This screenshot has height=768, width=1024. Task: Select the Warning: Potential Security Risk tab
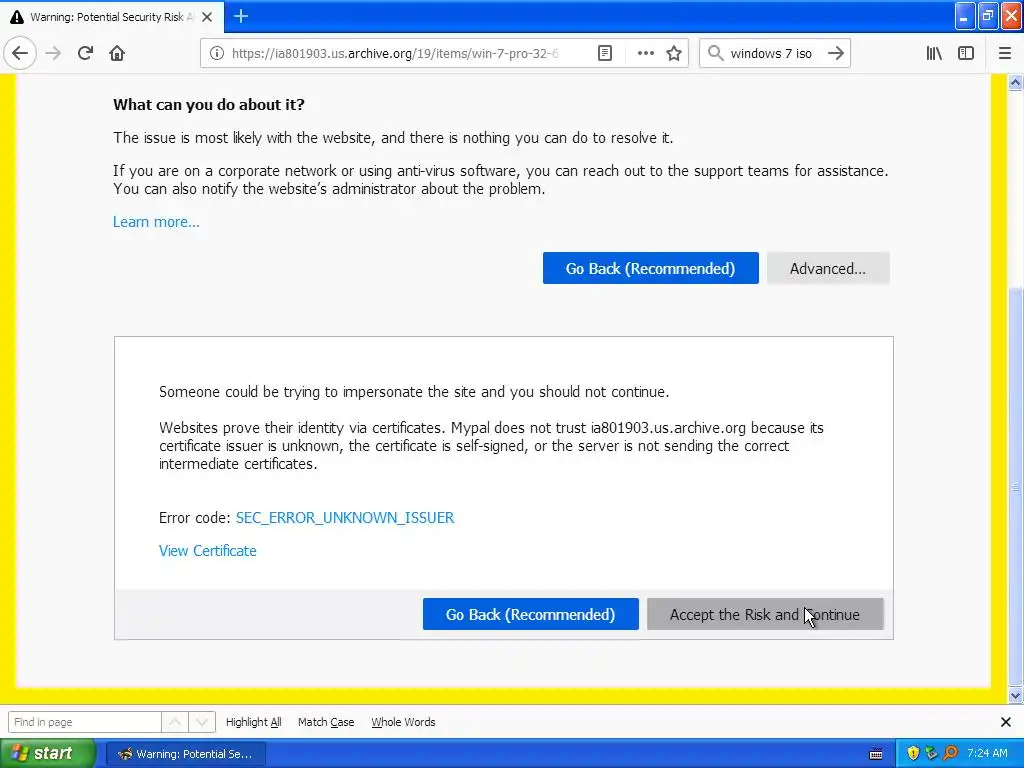(112, 17)
